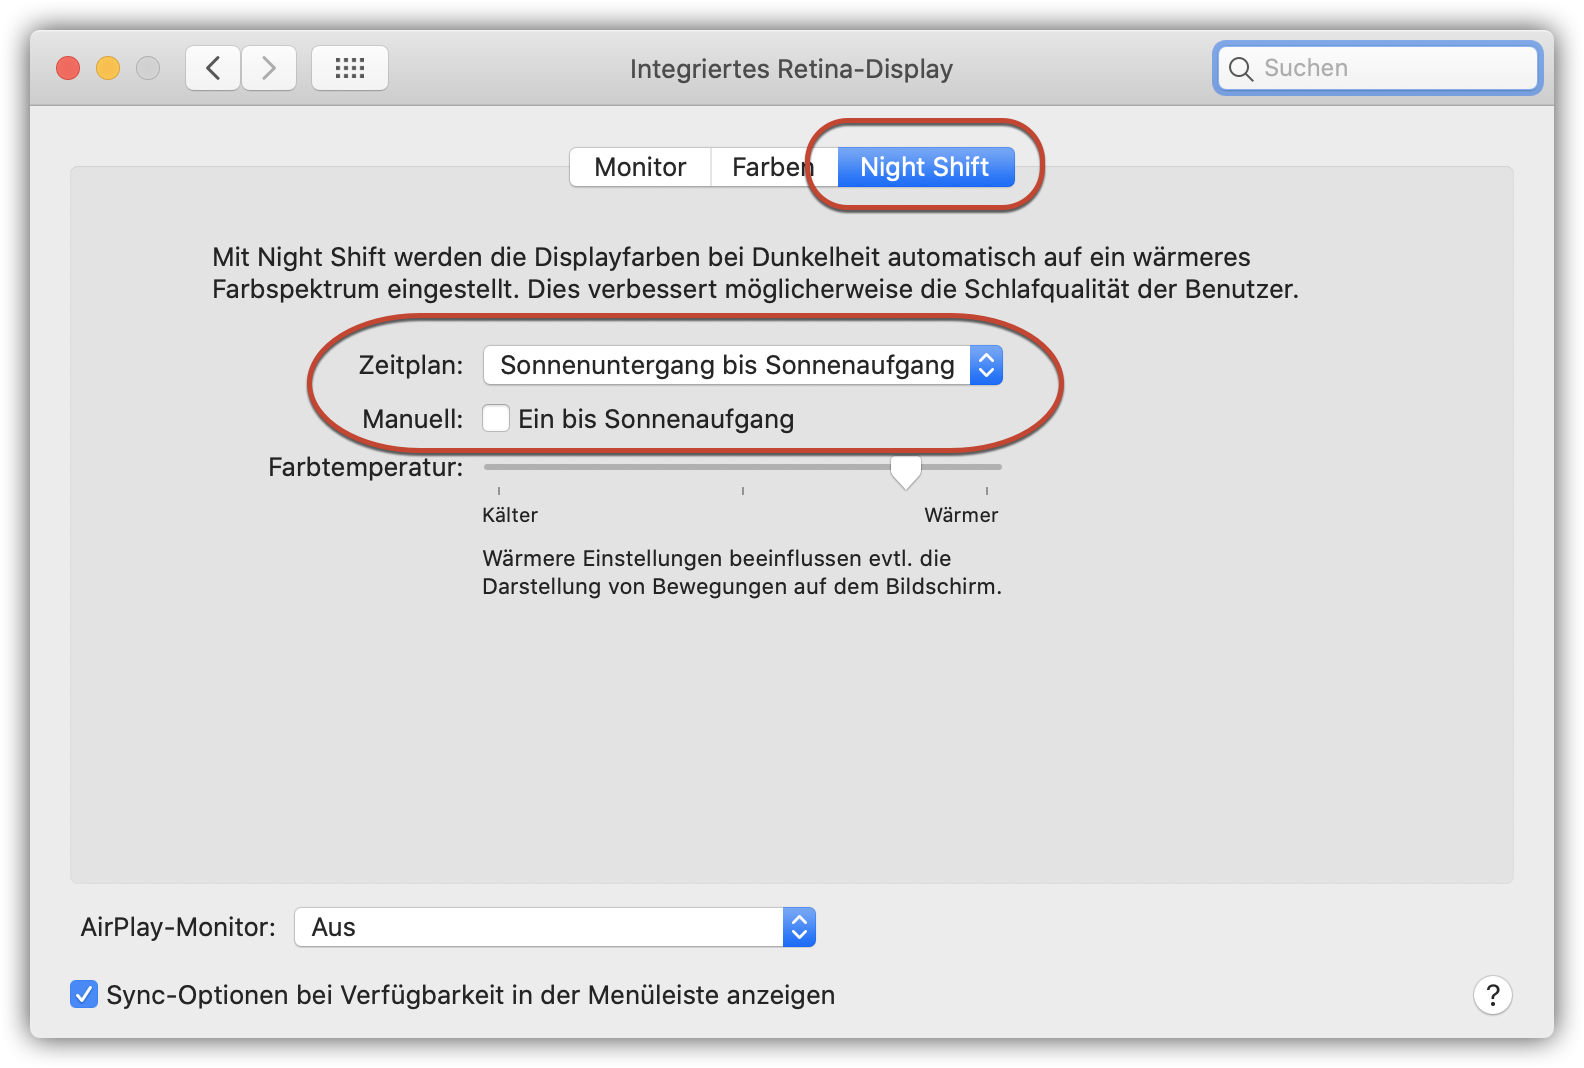
Task: Show all preferences via grid icon
Action: (350, 68)
